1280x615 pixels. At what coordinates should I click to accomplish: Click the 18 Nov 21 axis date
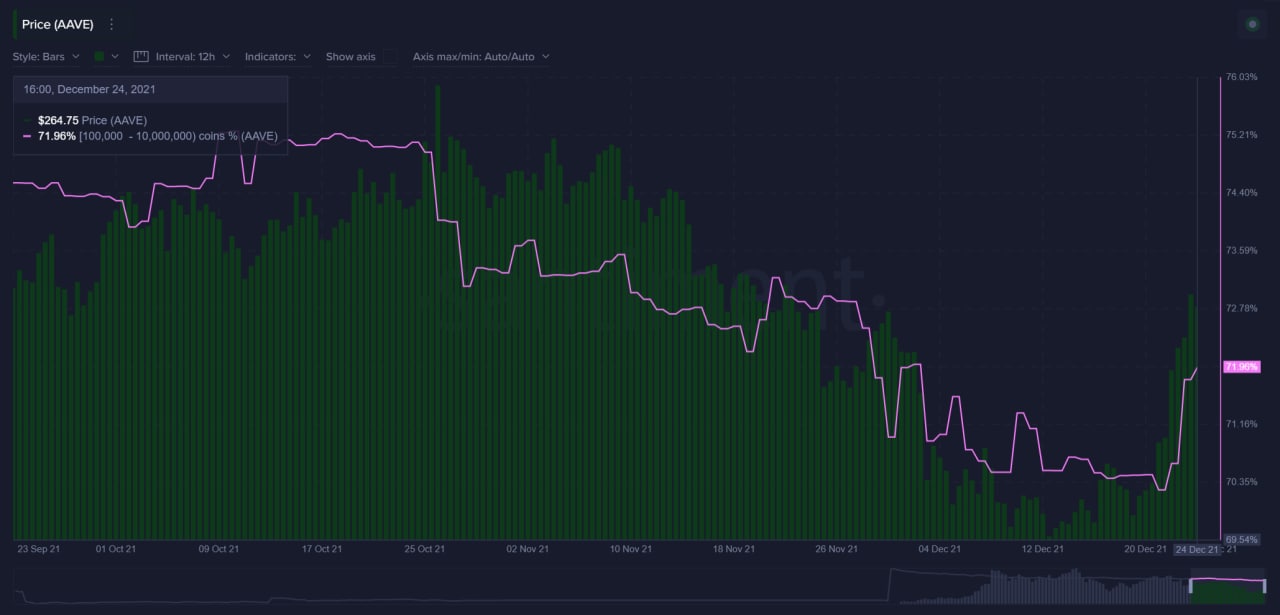(x=734, y=549)
